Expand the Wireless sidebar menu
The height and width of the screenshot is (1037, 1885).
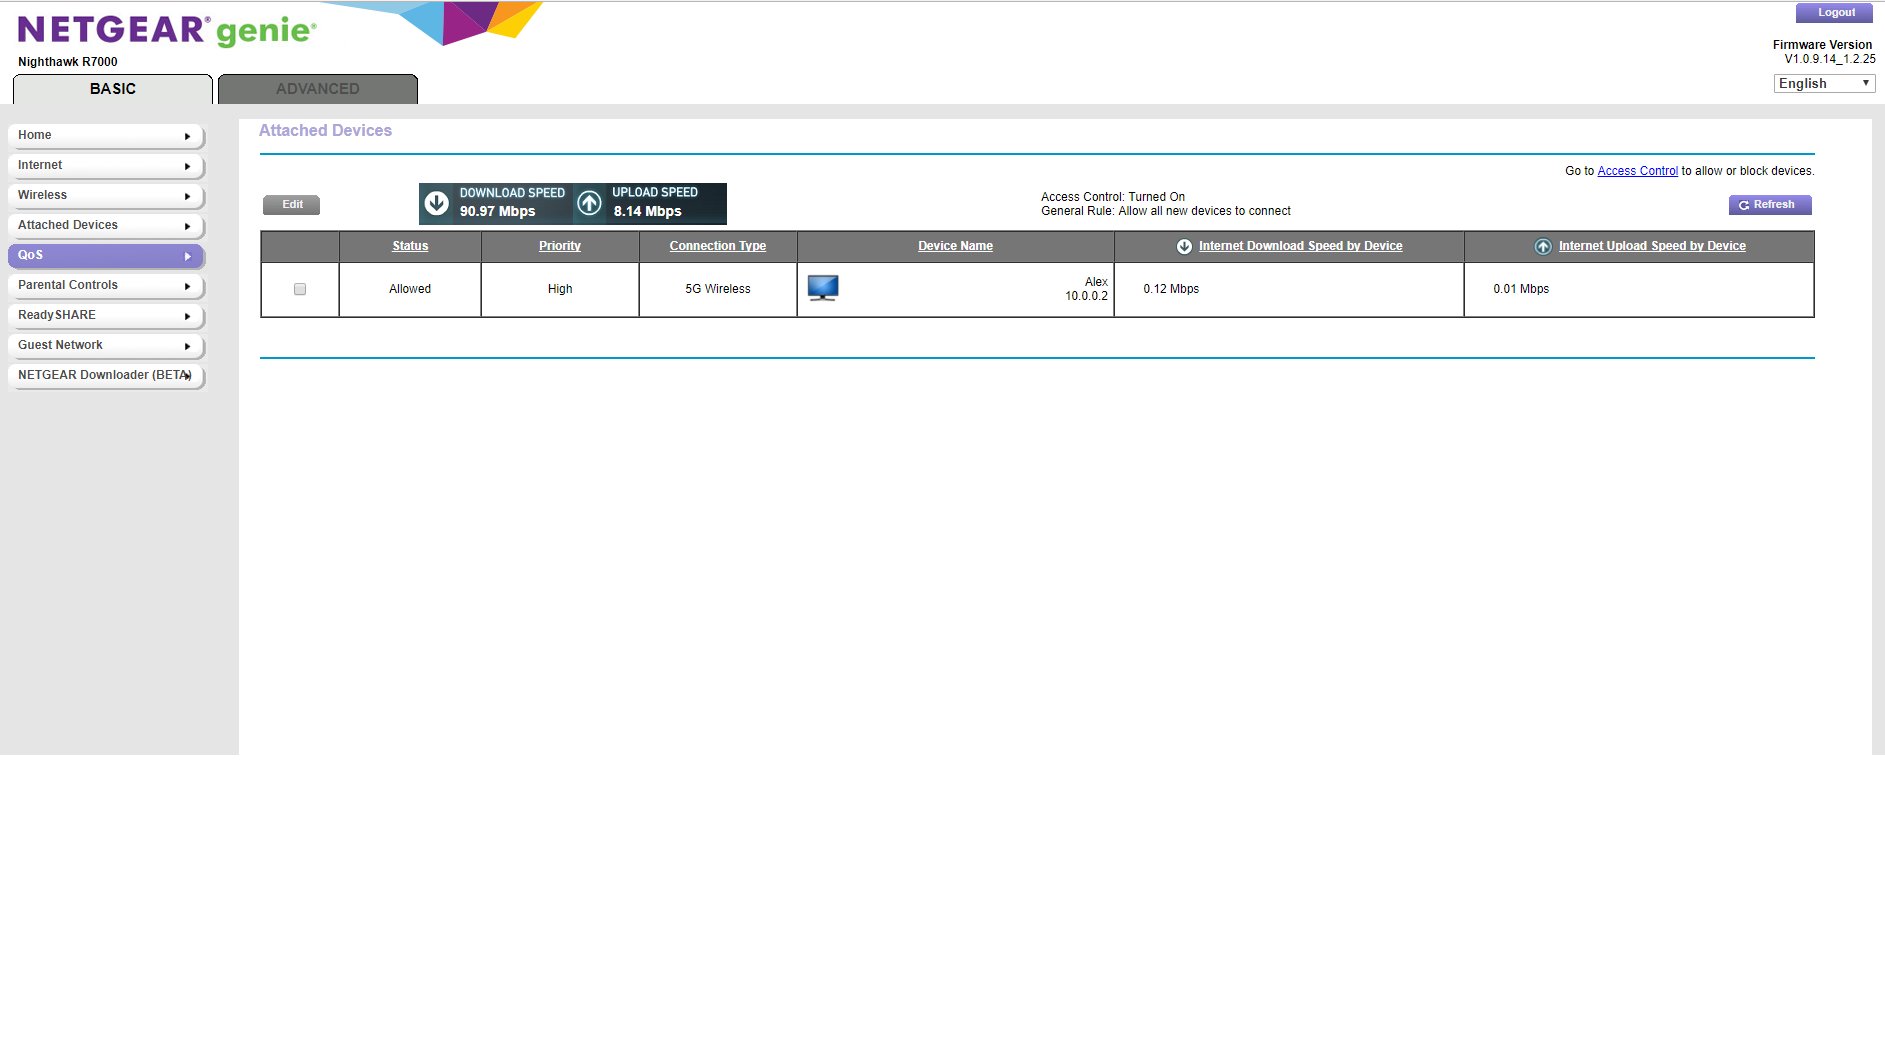(106, 196)
